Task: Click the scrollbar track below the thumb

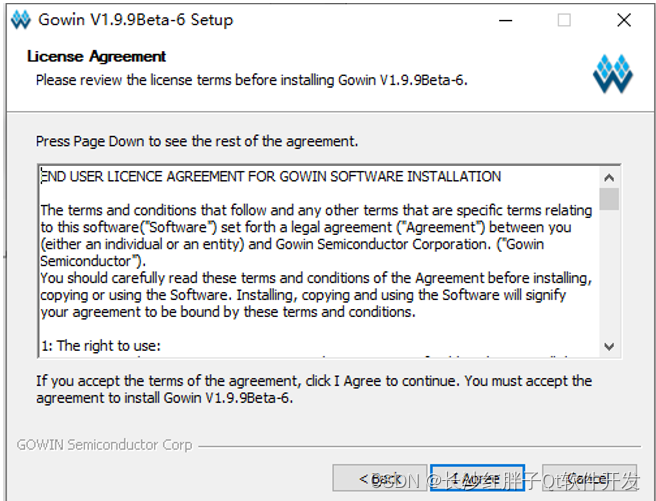Action: (609, 273)
